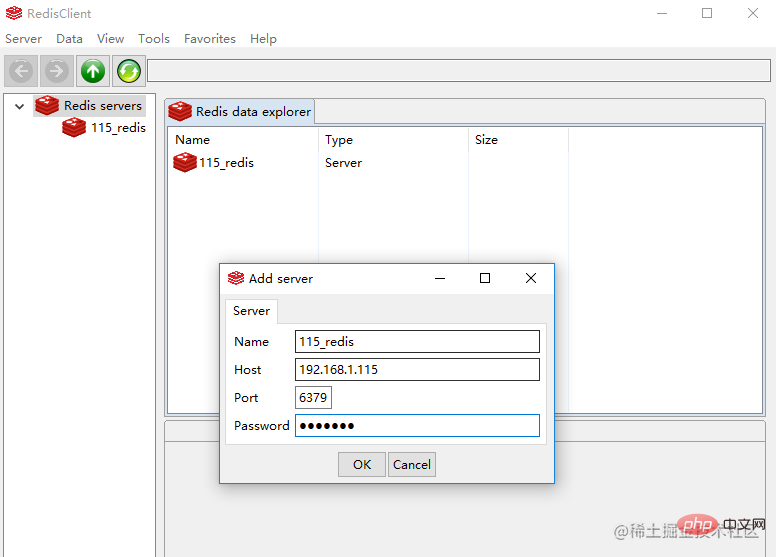Click the green up-level arrow icon
776x557 pixels.
[93, 71]
